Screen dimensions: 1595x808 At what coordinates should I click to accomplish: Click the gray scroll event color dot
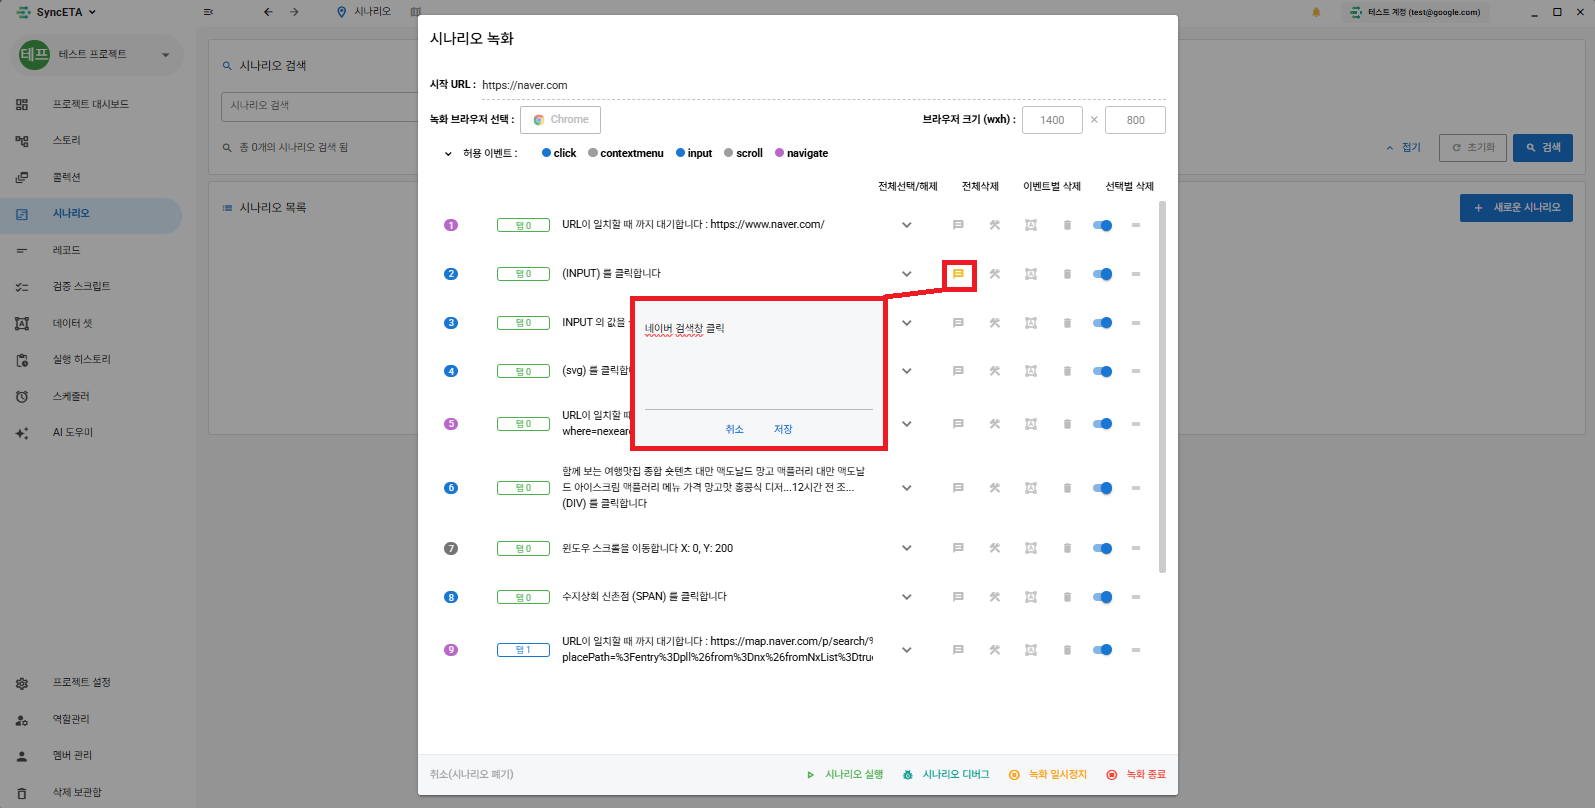tap(729, 153)
